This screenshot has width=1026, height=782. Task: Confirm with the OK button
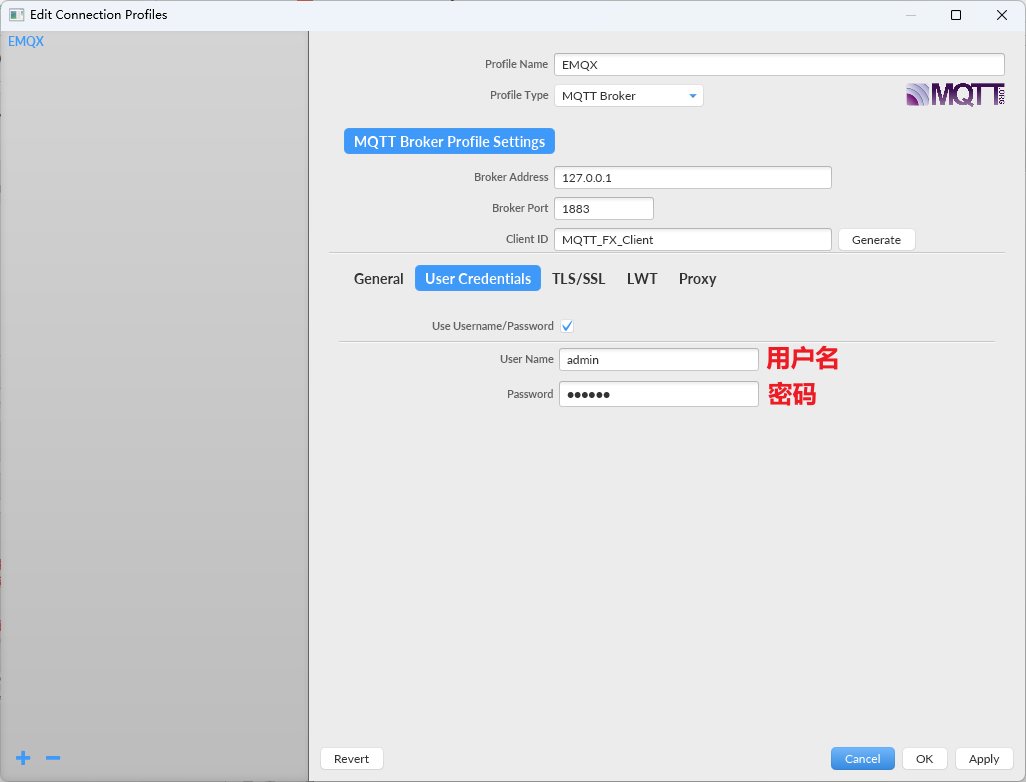[925, 758]
